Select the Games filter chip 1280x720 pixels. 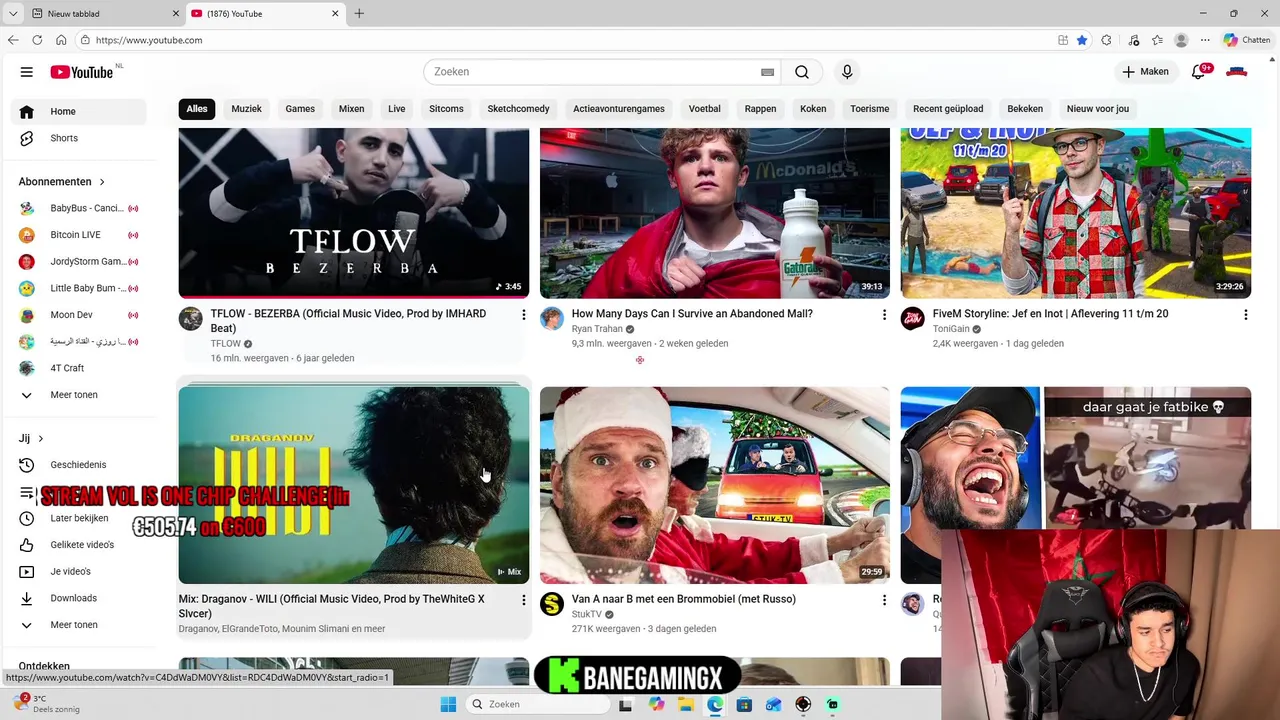point(300,109)
